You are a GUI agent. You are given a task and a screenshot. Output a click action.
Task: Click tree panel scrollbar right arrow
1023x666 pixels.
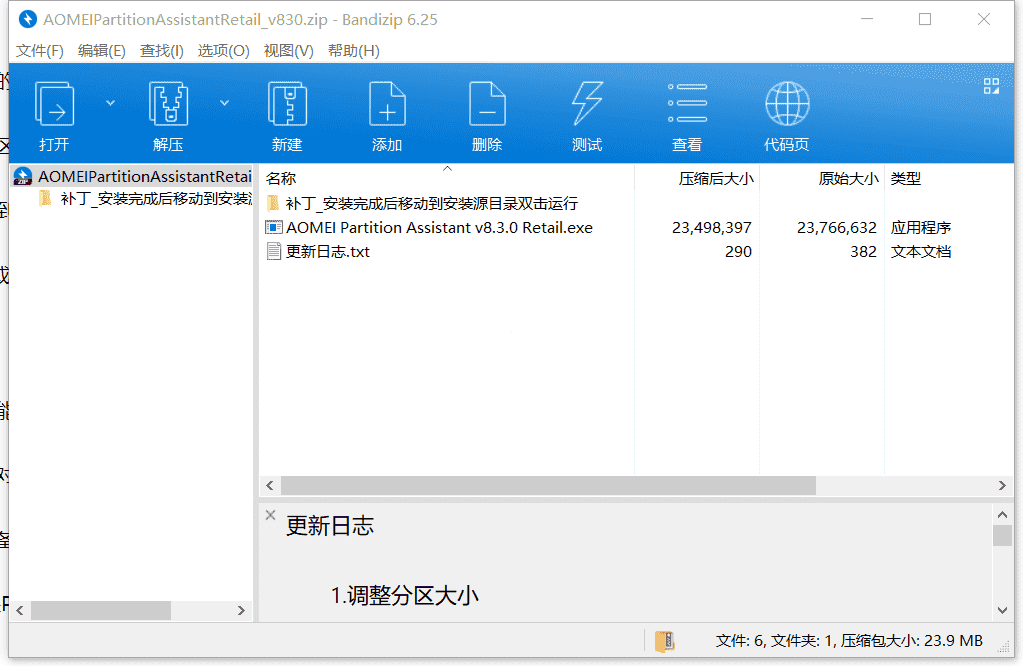click(241, 611)
